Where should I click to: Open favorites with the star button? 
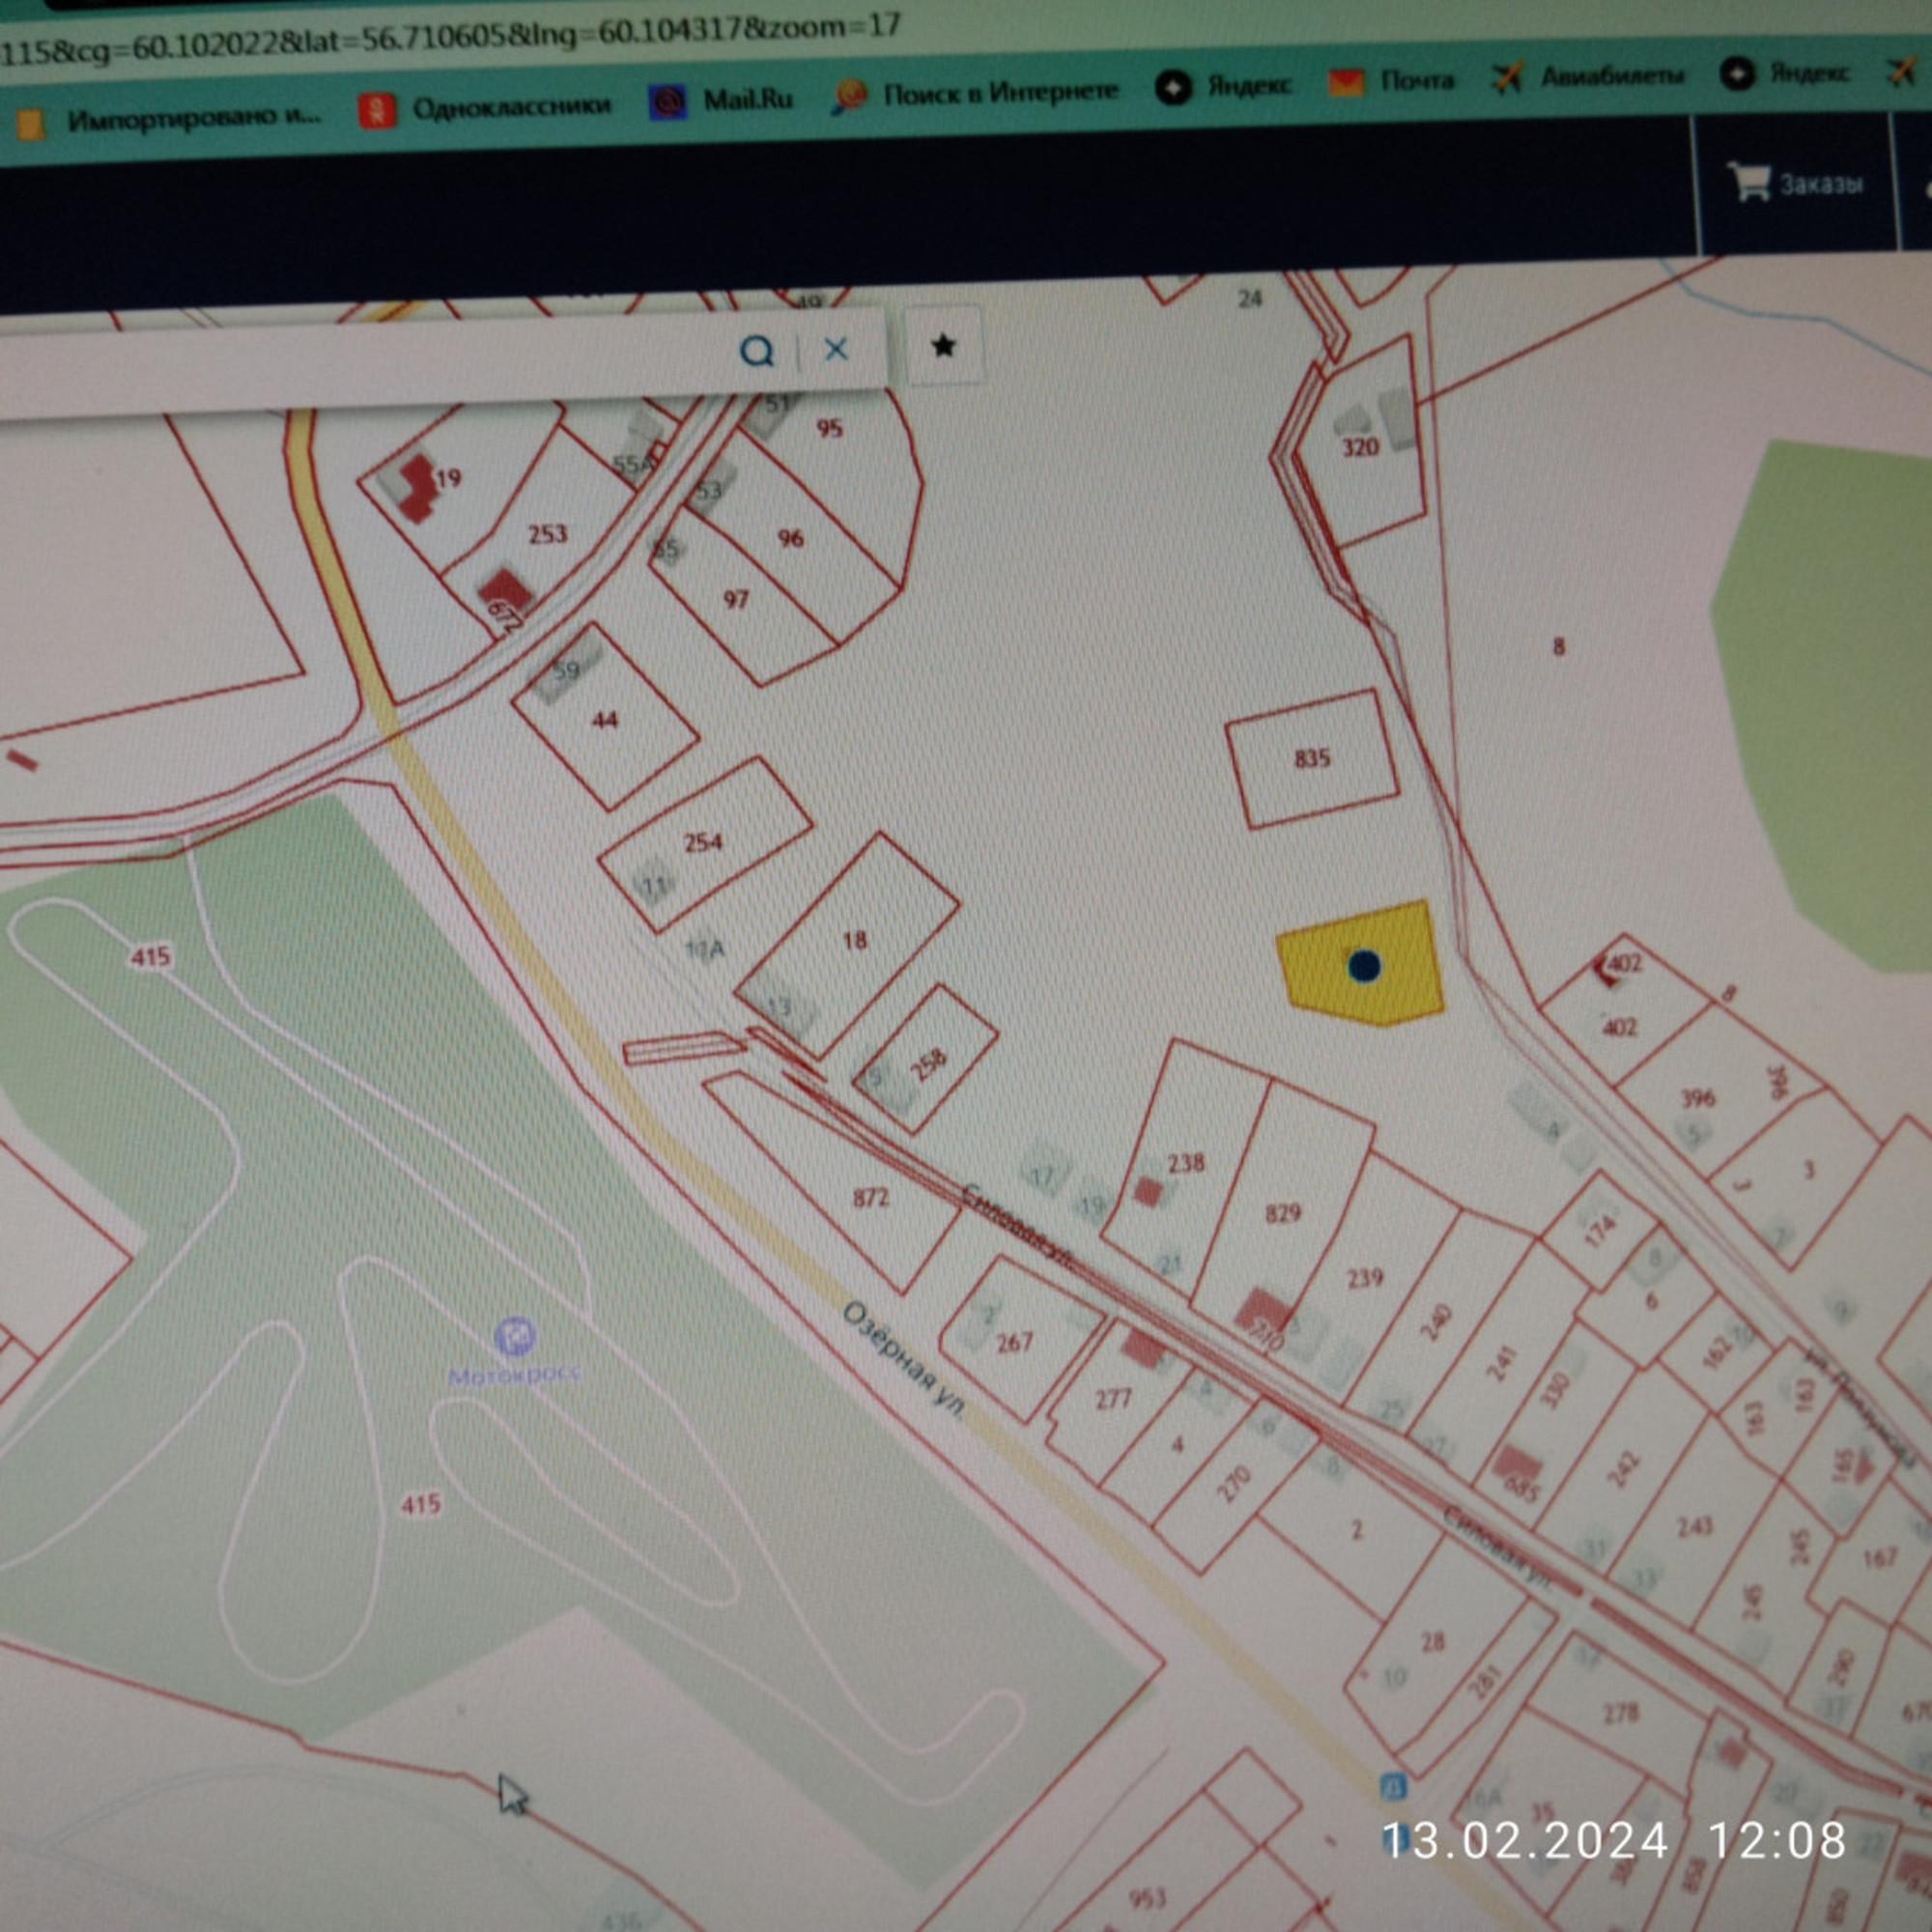point(943,346)
